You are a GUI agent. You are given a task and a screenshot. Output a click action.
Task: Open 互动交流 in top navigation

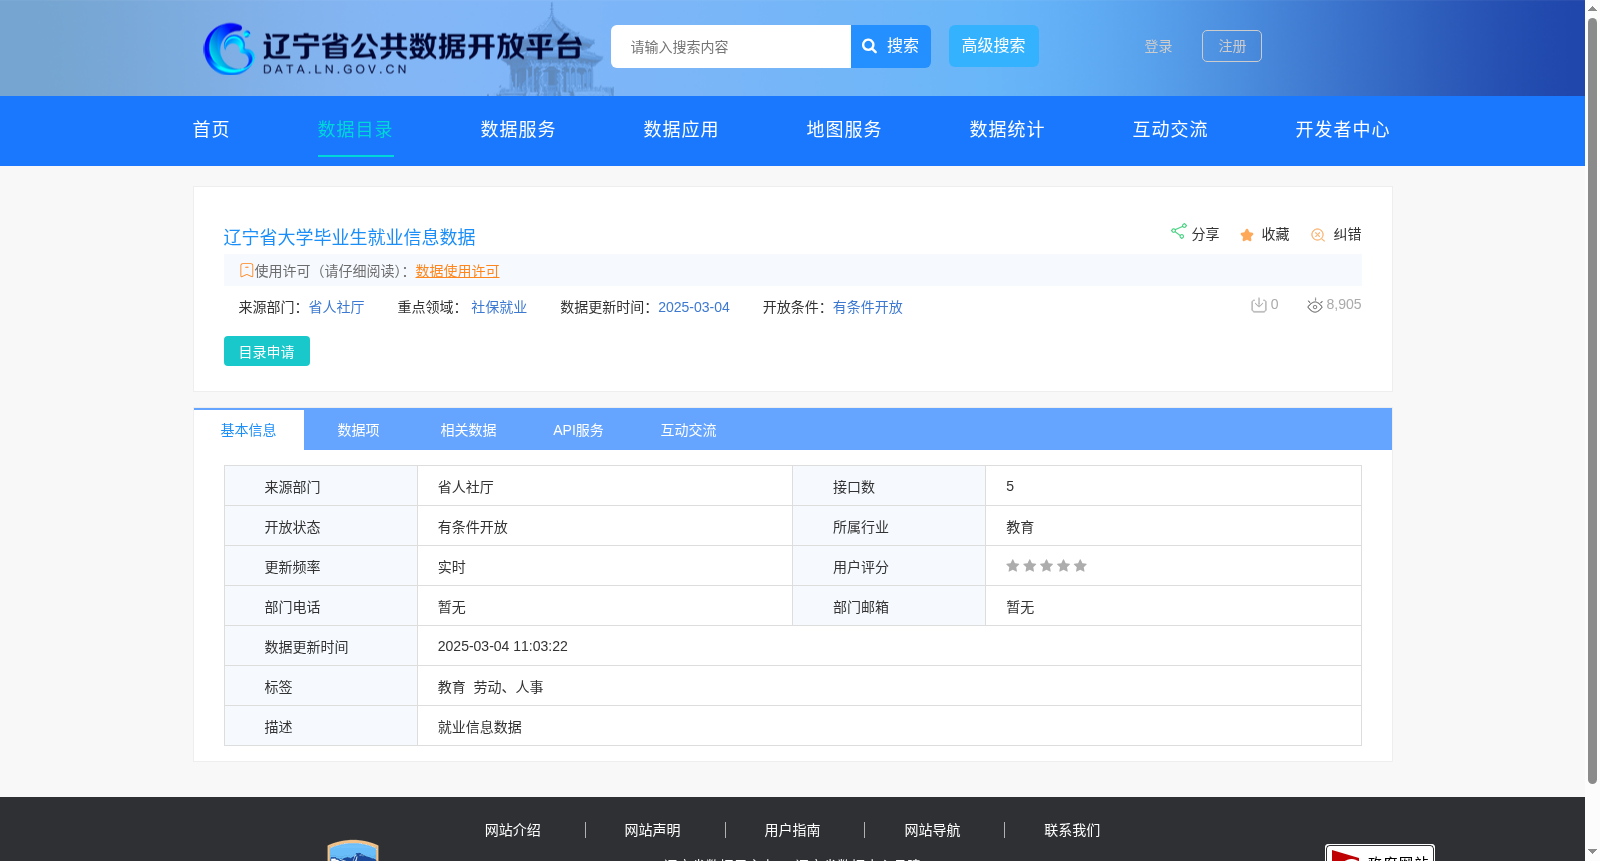pyautogui.click(x=1170, y=129)
